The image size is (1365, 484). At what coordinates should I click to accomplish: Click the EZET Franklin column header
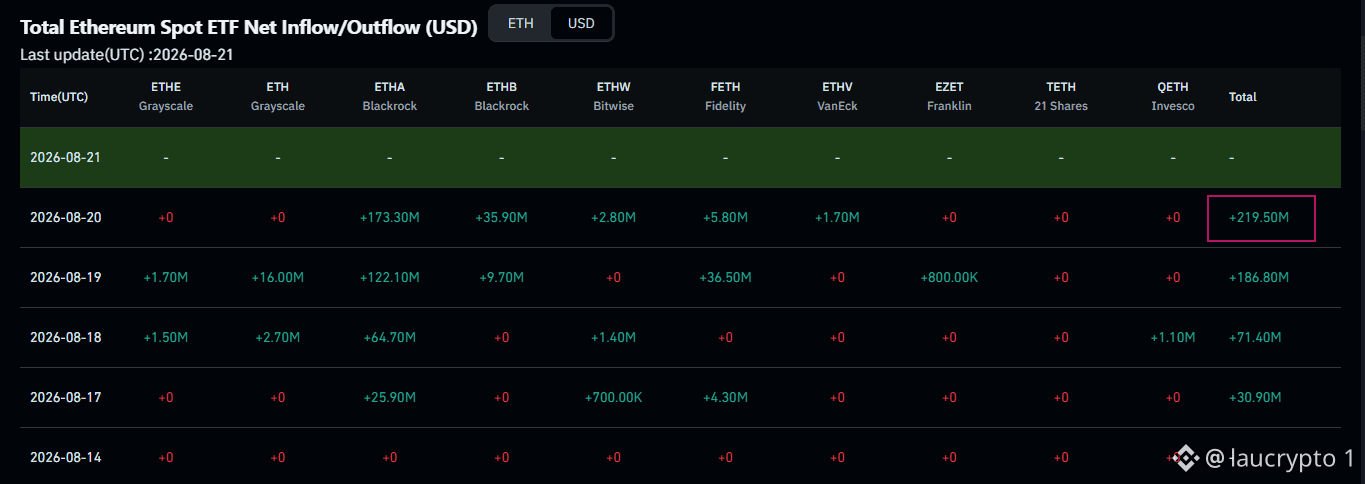pyautogui.click(x=949, y=97)
